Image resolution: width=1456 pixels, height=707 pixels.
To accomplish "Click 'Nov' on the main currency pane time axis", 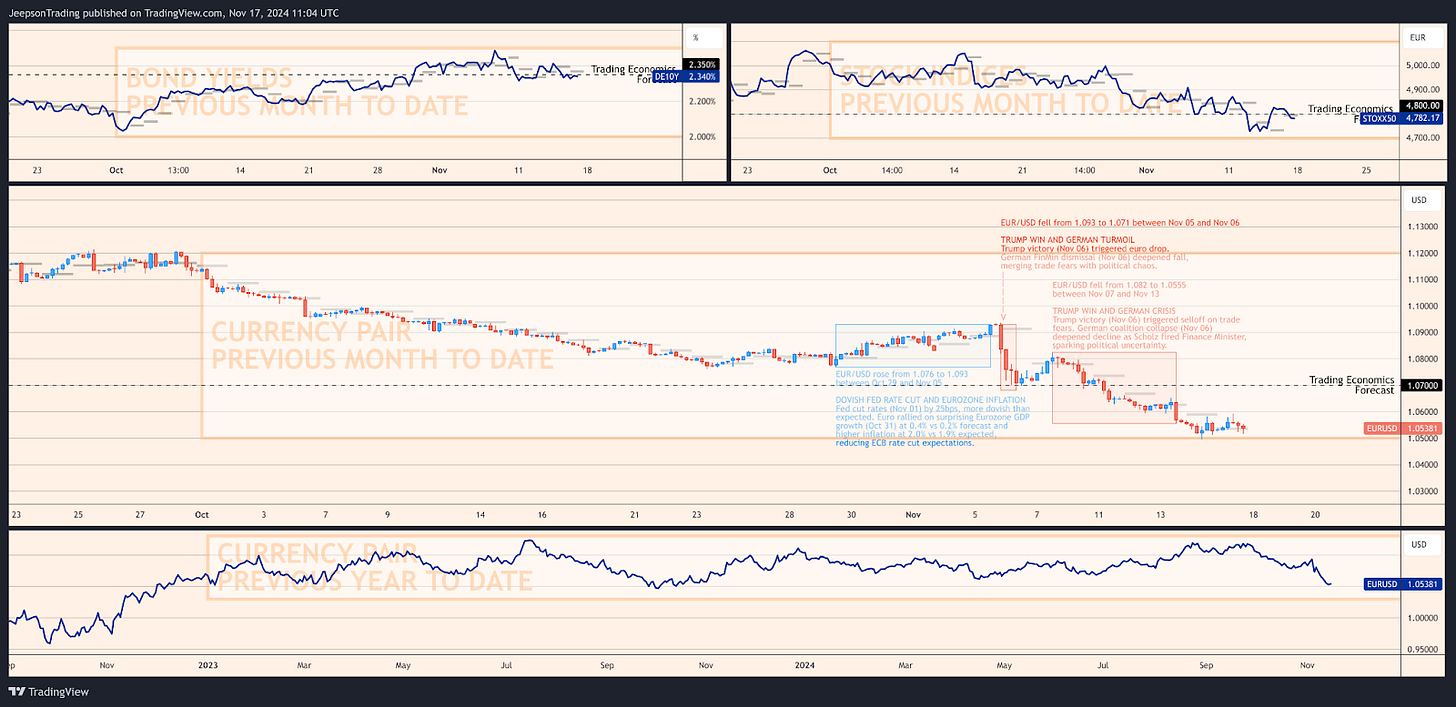I will pos(912,514).
